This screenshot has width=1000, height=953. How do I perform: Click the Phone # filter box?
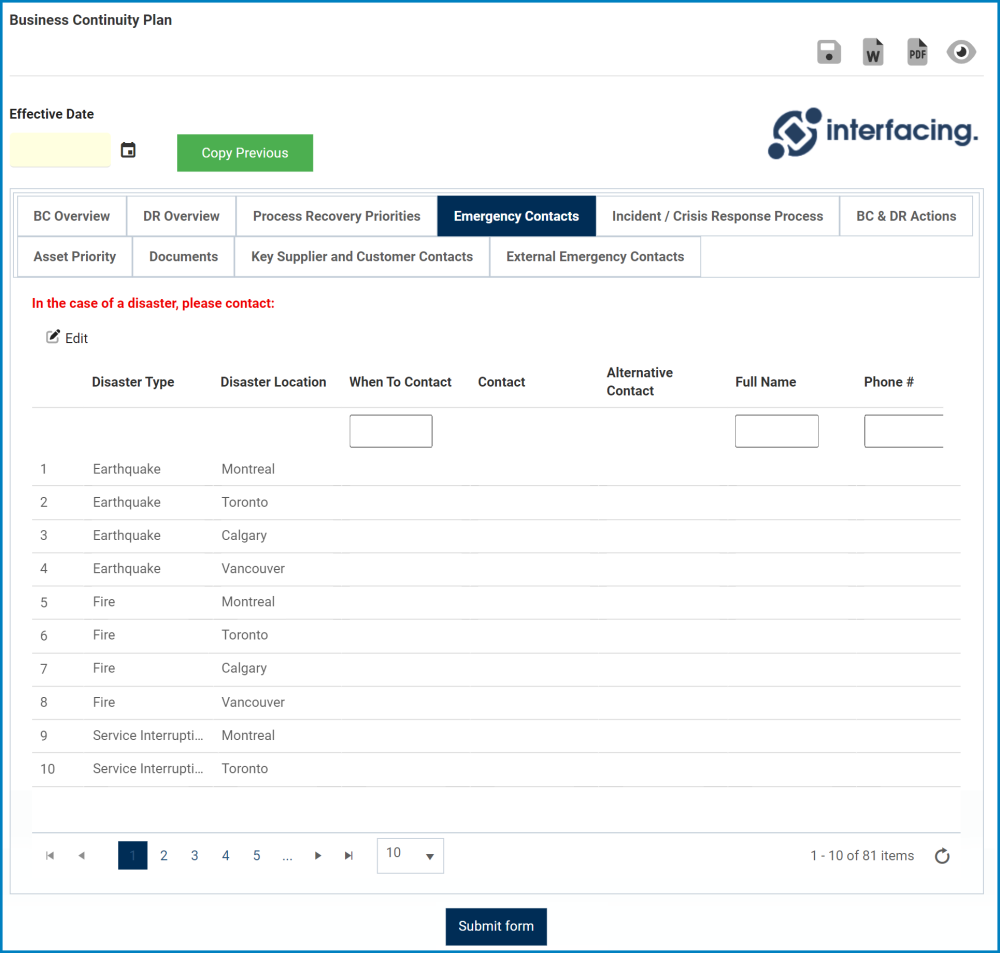pyautogui.click(x=904, y=431)
